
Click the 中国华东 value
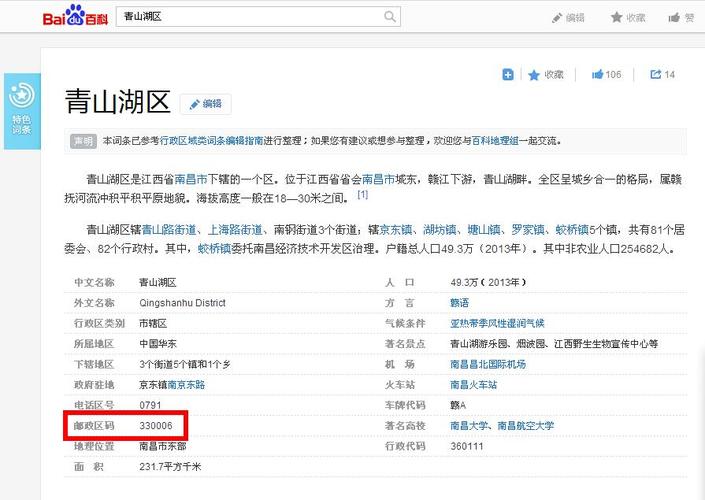(x=158, y=344)
